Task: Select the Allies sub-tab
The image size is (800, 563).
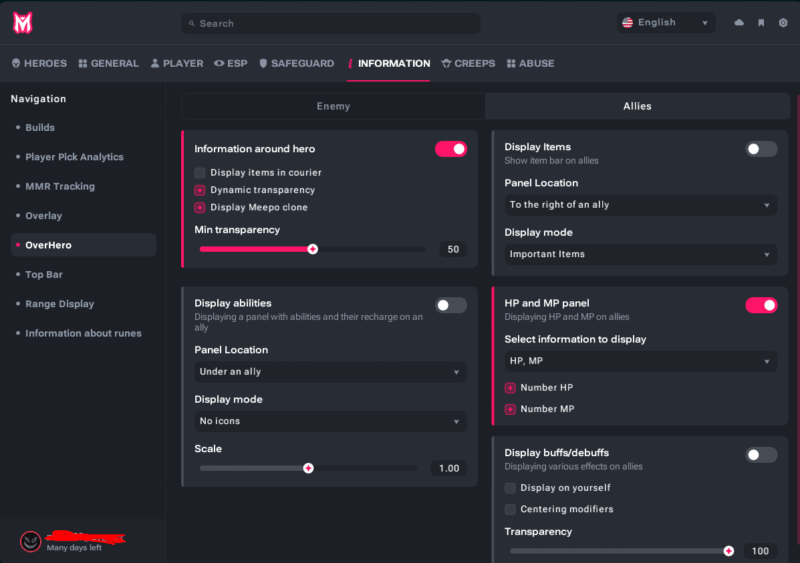Action: click(637, 106)
